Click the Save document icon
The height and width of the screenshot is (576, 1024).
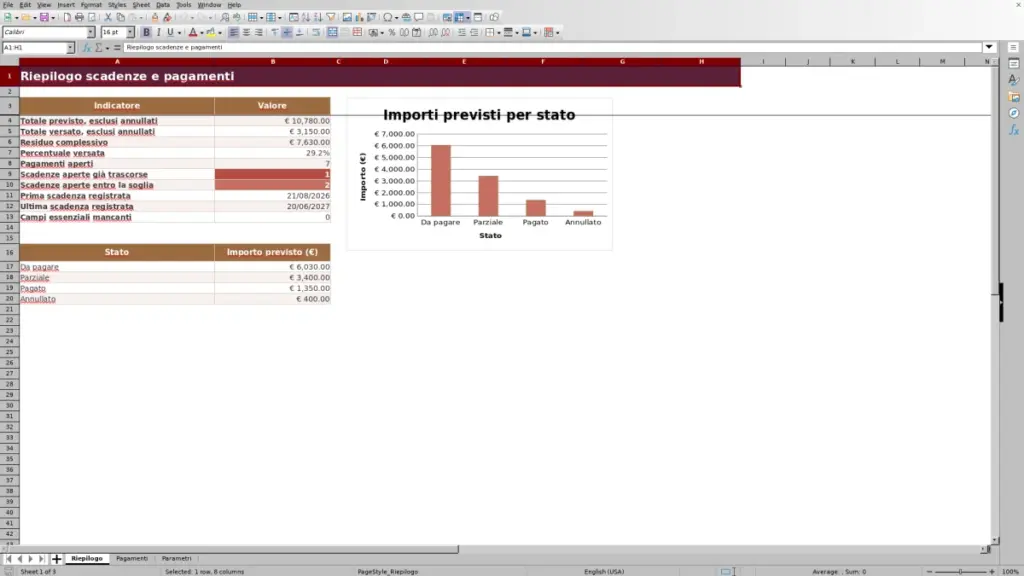[44, 17]
